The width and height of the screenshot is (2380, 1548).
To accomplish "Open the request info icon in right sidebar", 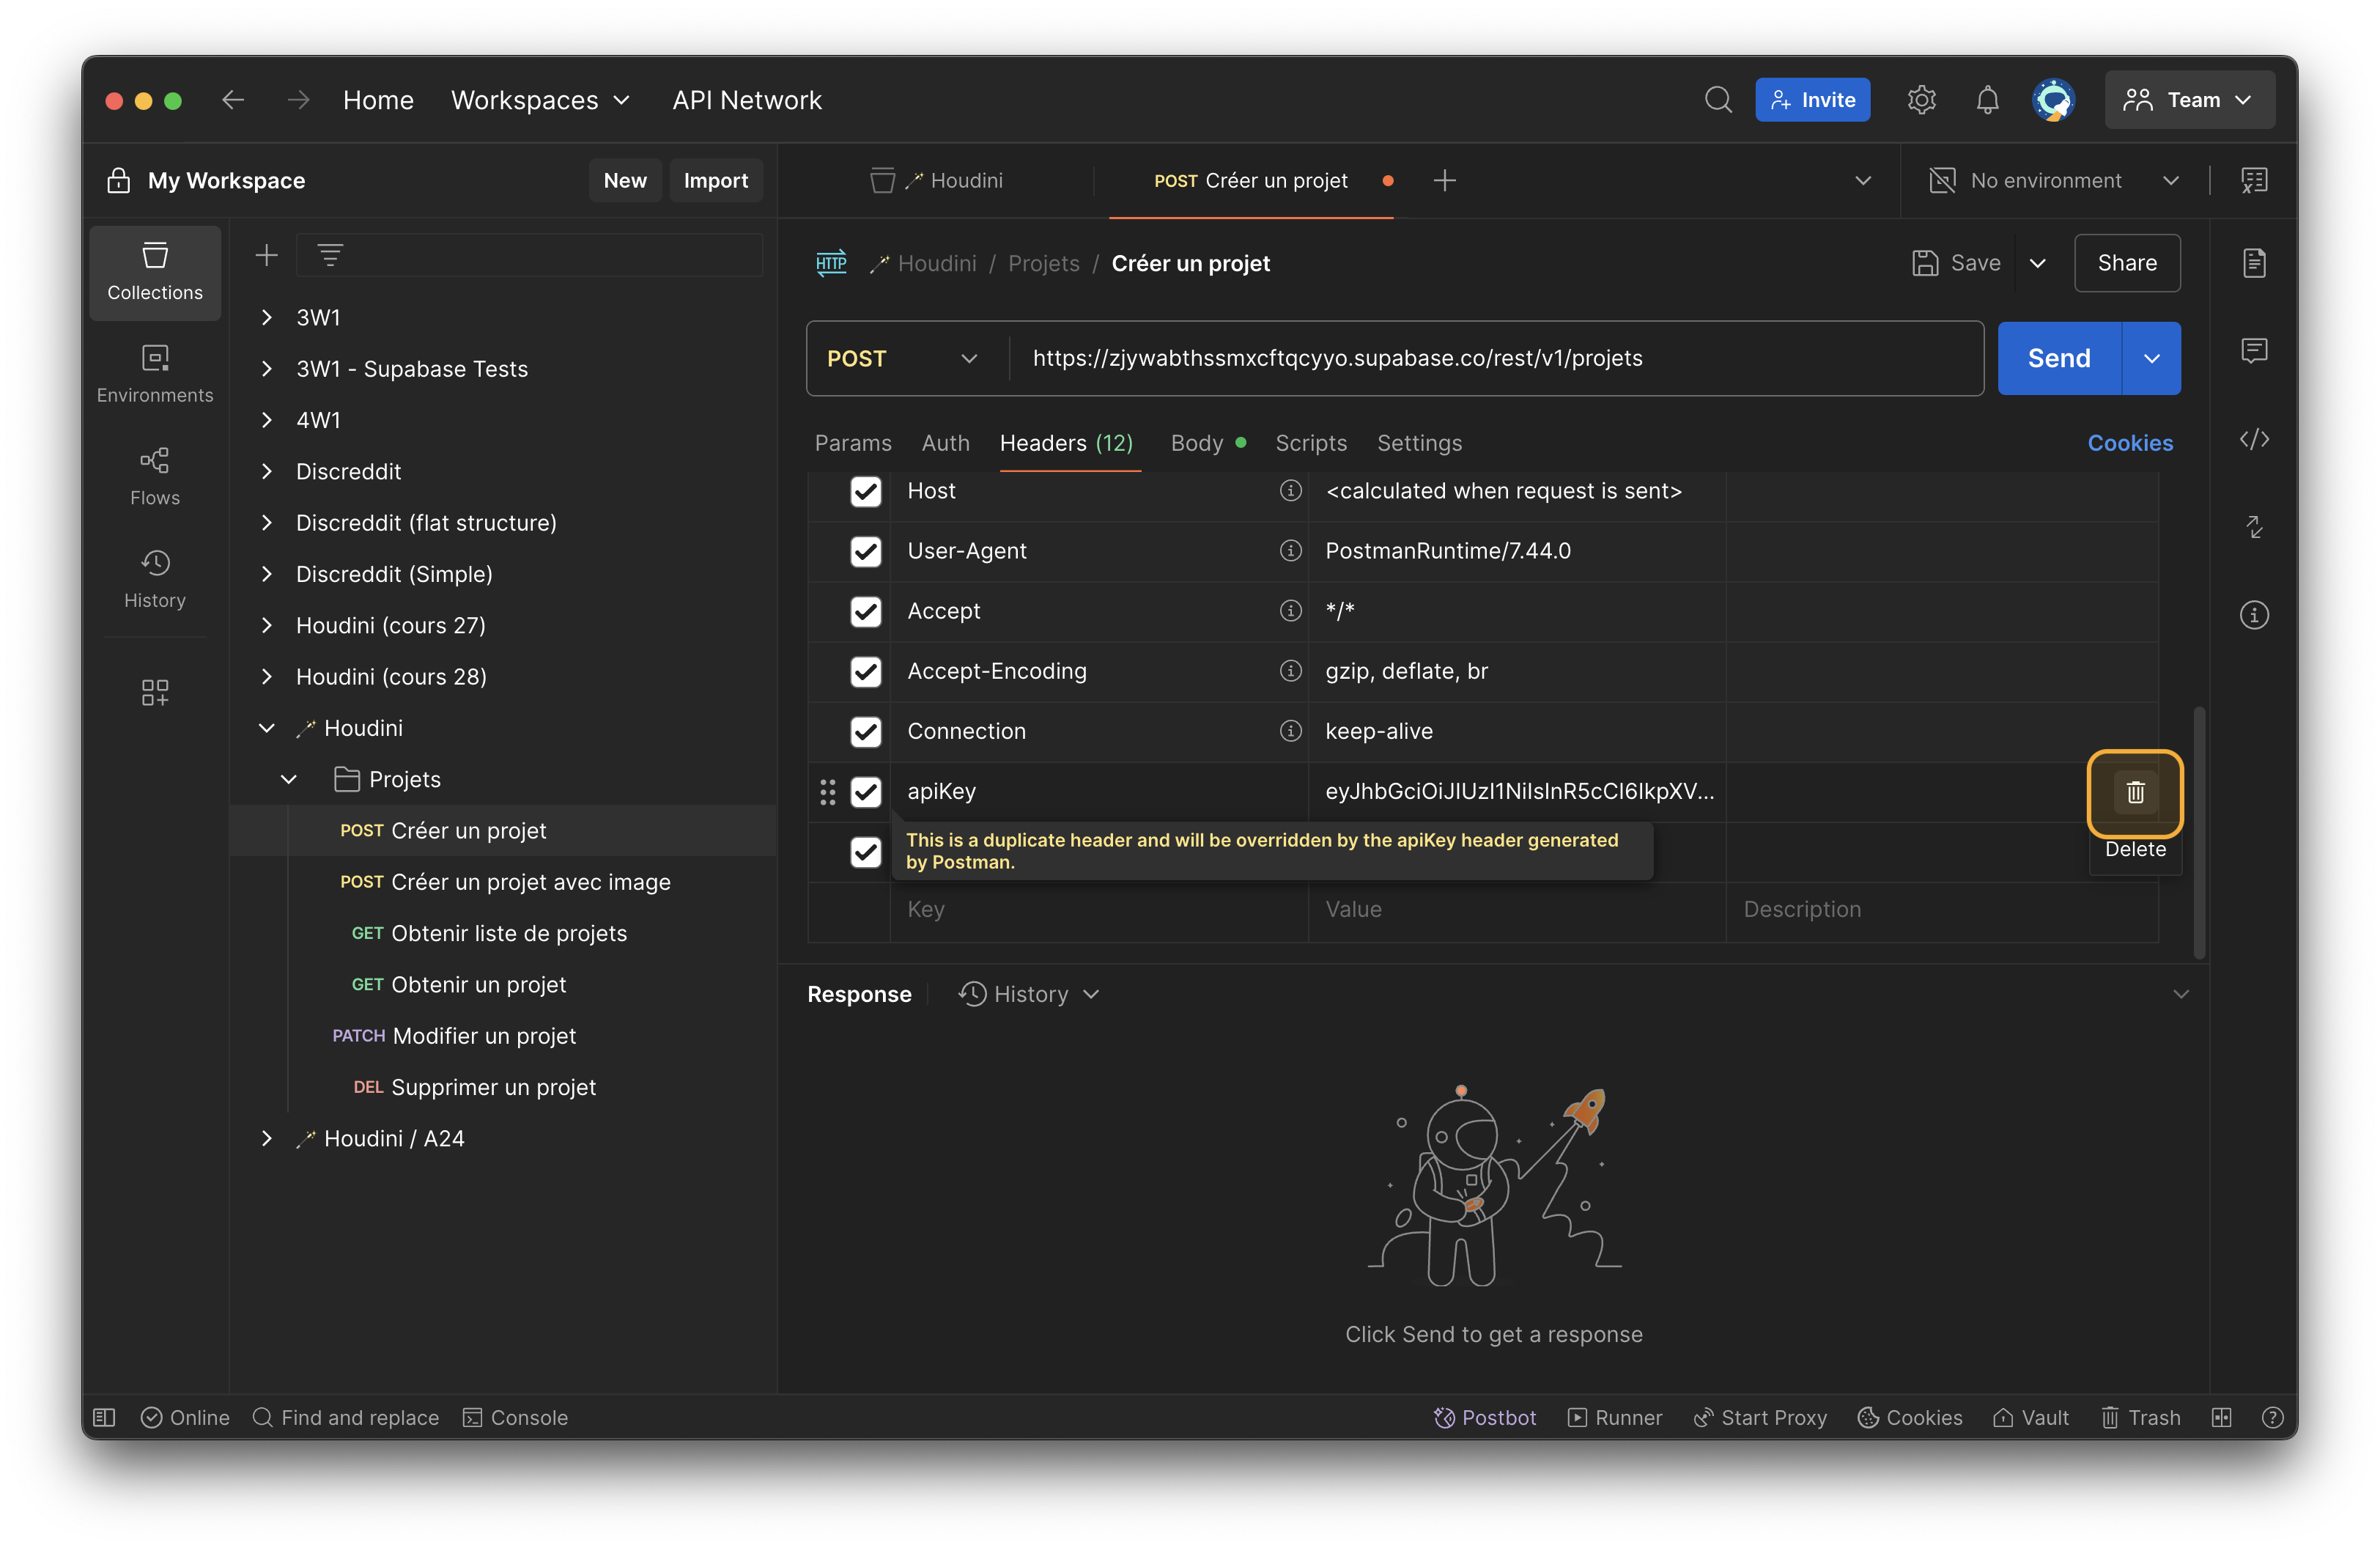I will 2254,615.
